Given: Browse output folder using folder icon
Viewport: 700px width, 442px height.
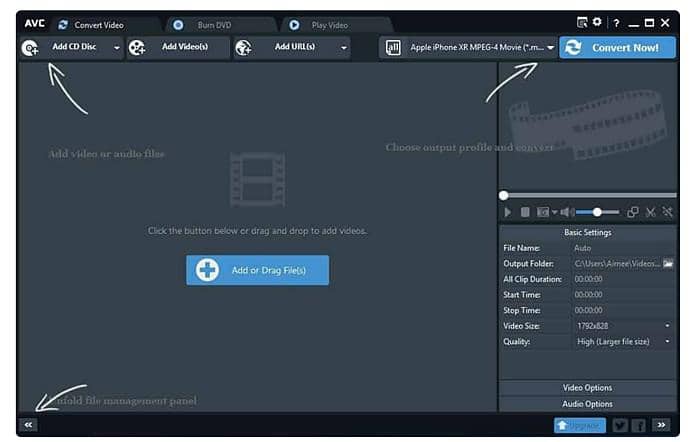Looking at the screenshot, I should coord(668,264).
